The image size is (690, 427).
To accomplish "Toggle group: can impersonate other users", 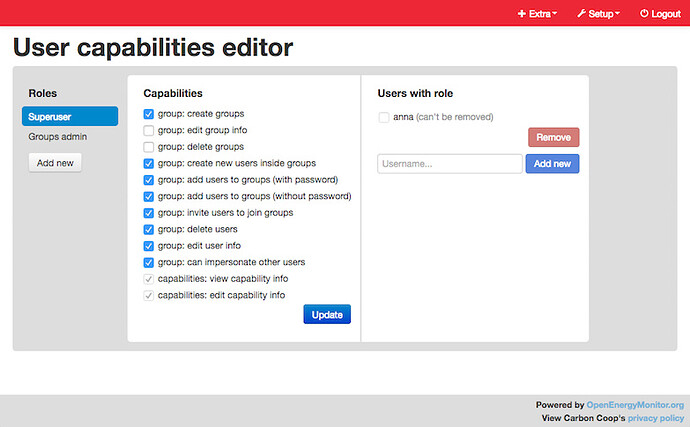I will [149, 263].
